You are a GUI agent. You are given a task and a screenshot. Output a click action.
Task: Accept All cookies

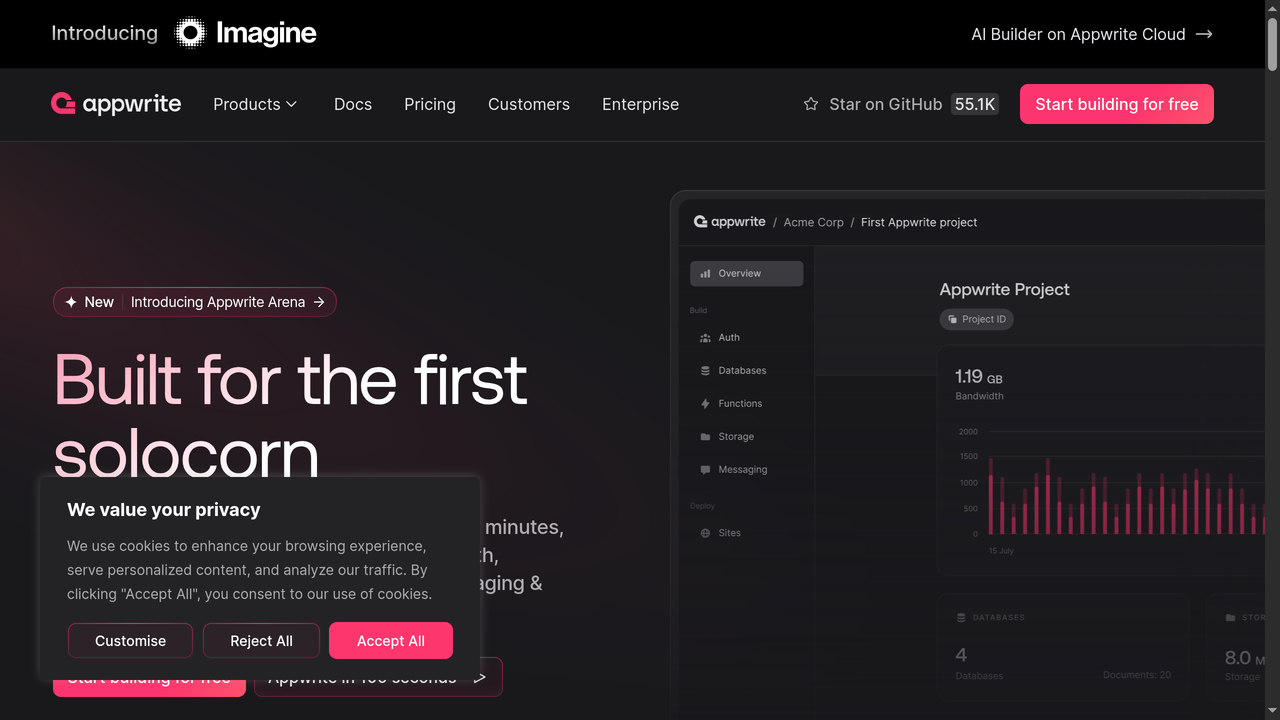[391, 640]
